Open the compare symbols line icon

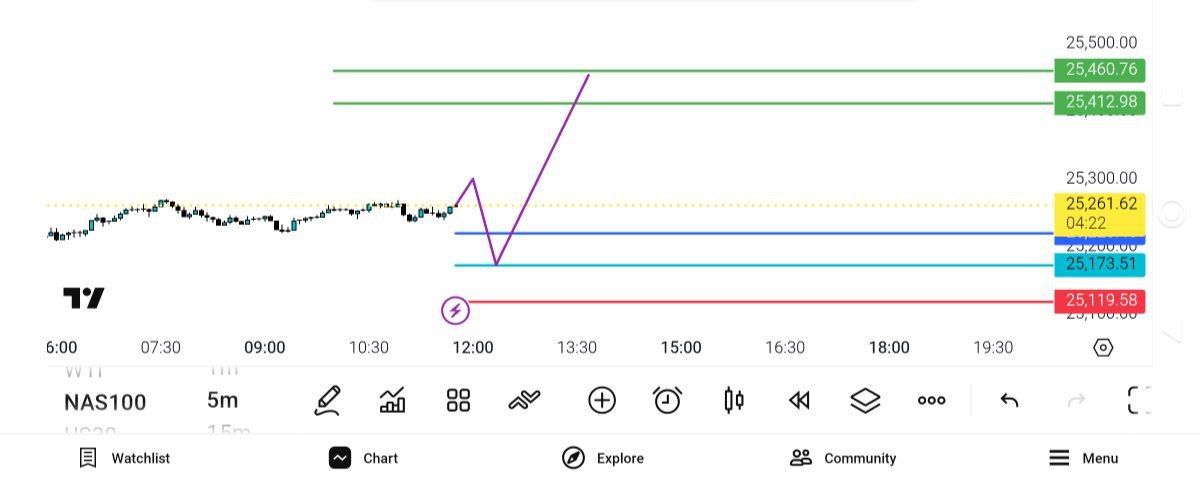pyautogui.click(x=524, y=401)
